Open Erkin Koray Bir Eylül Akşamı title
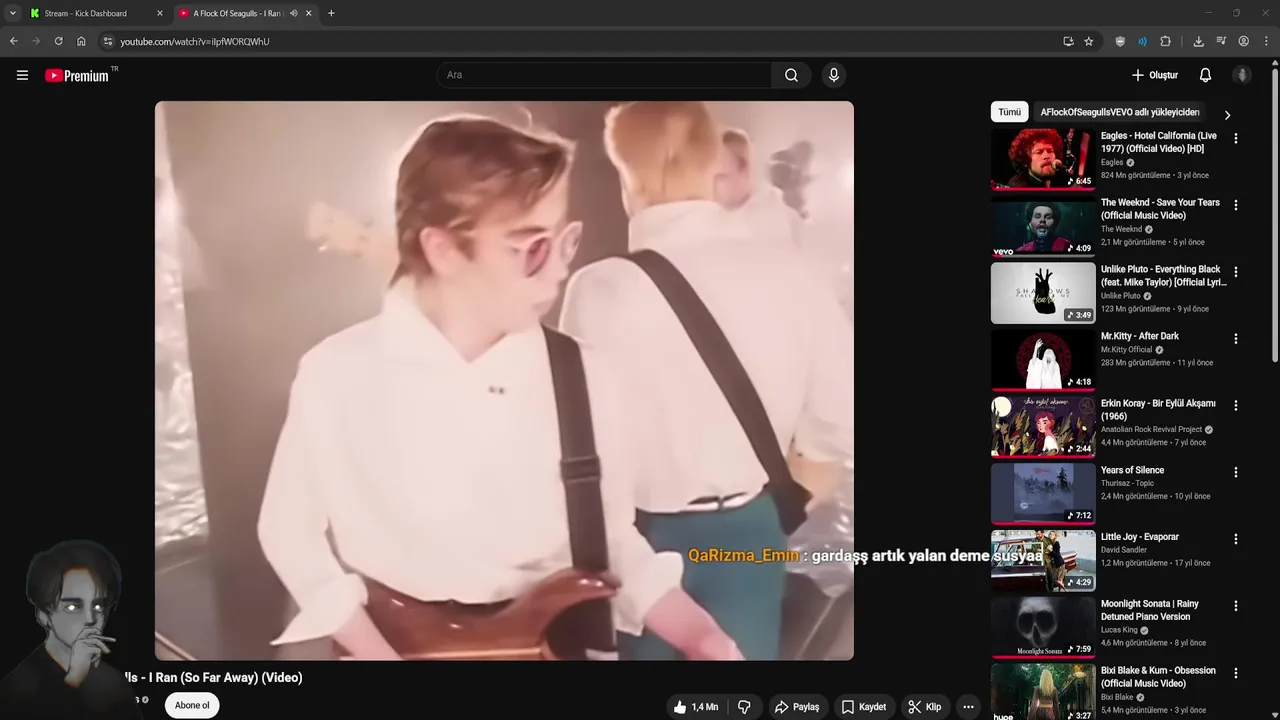 [1158, 409]
